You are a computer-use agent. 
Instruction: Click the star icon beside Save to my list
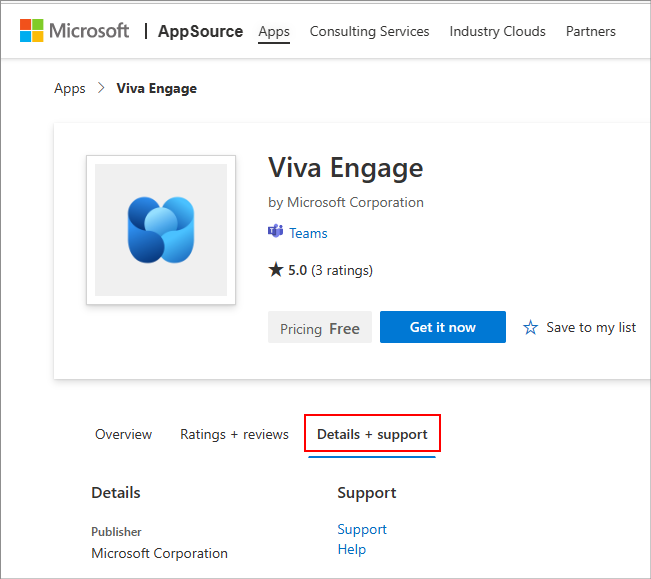(x=530, y=327)
